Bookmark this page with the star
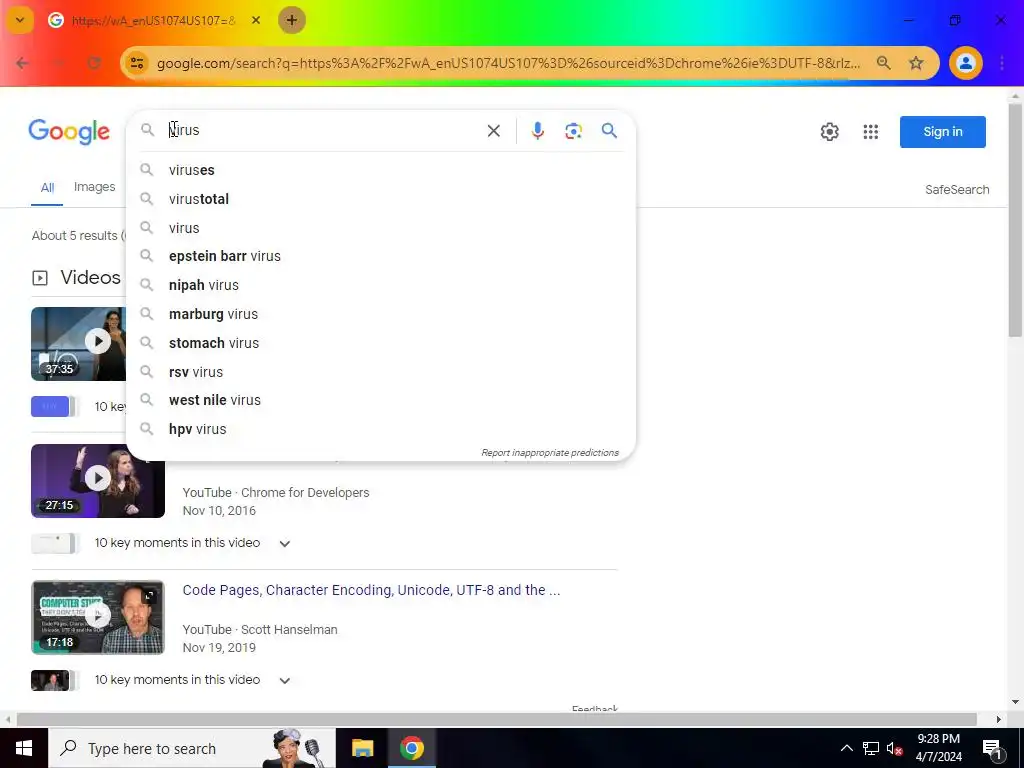Screen dimensions: 1024x768 [x=916, y=63]
